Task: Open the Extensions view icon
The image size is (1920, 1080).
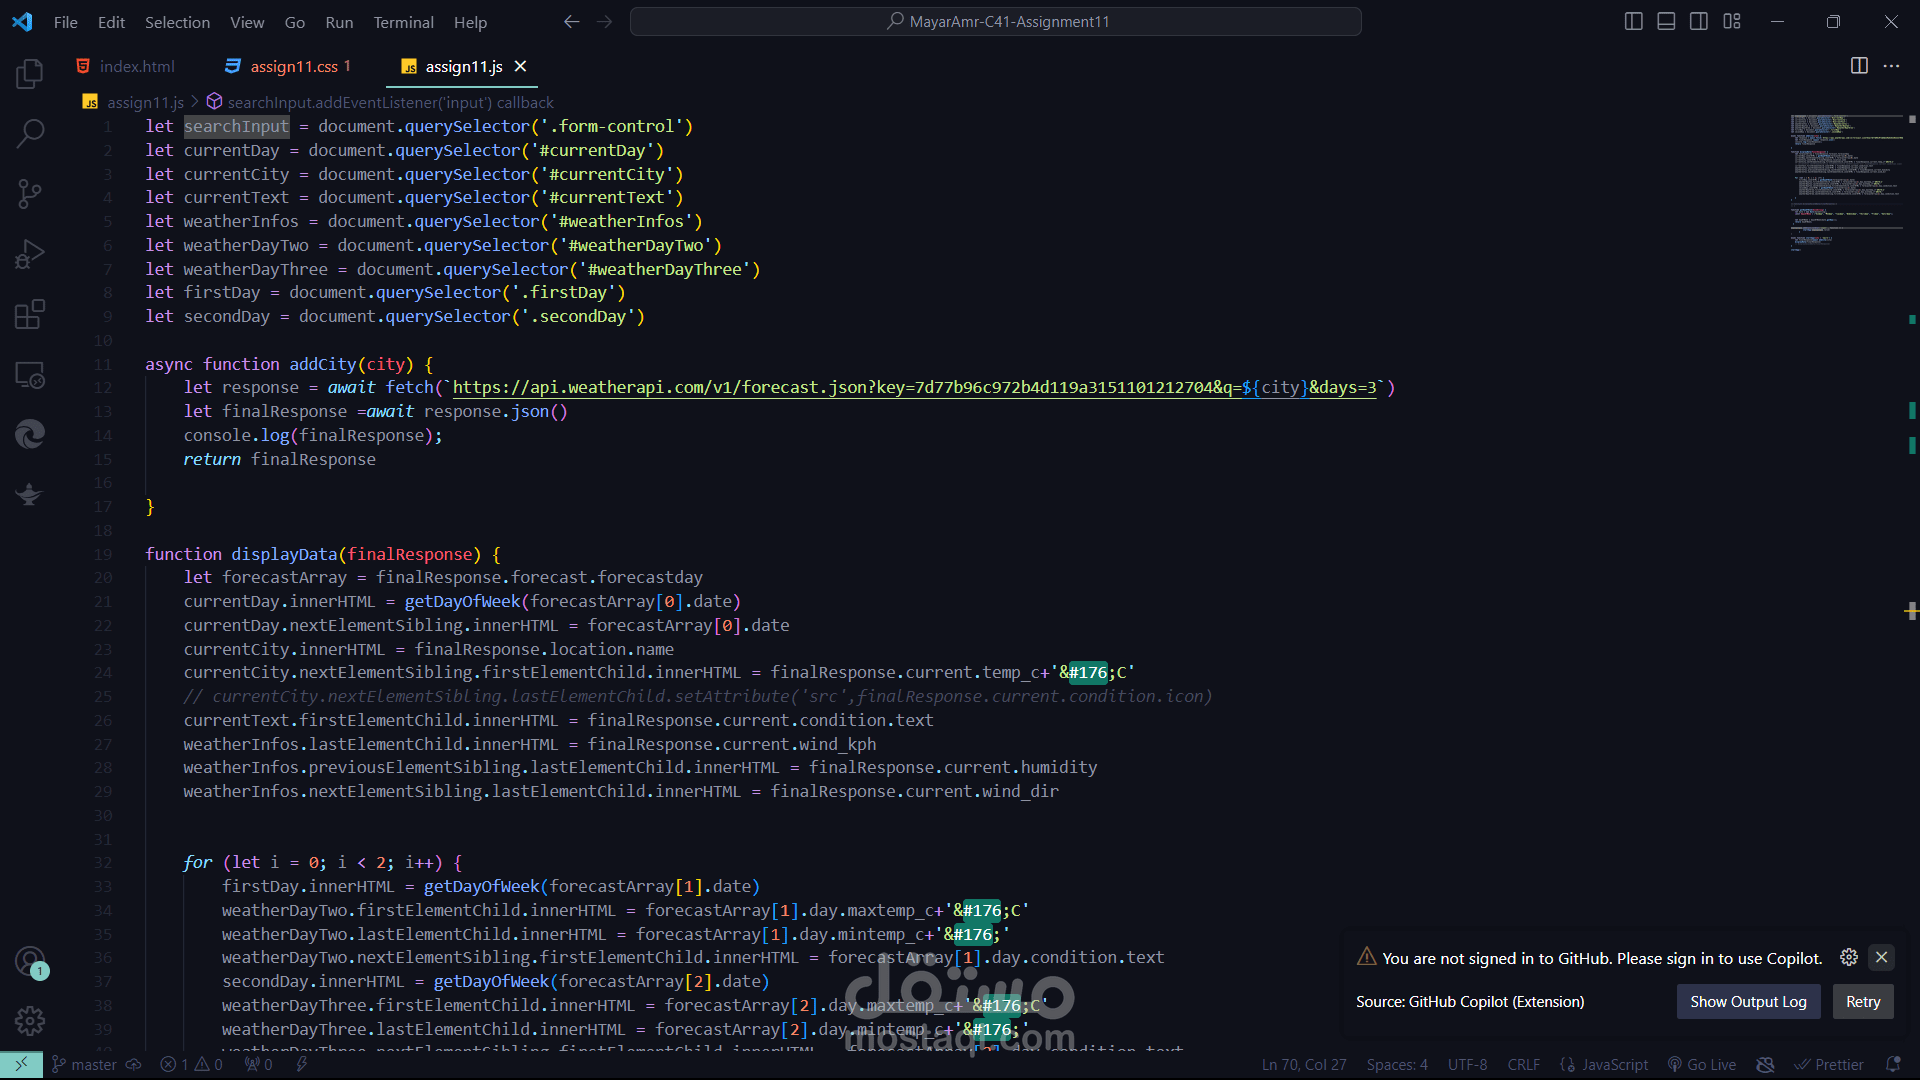Action: [x=30, y=314]
